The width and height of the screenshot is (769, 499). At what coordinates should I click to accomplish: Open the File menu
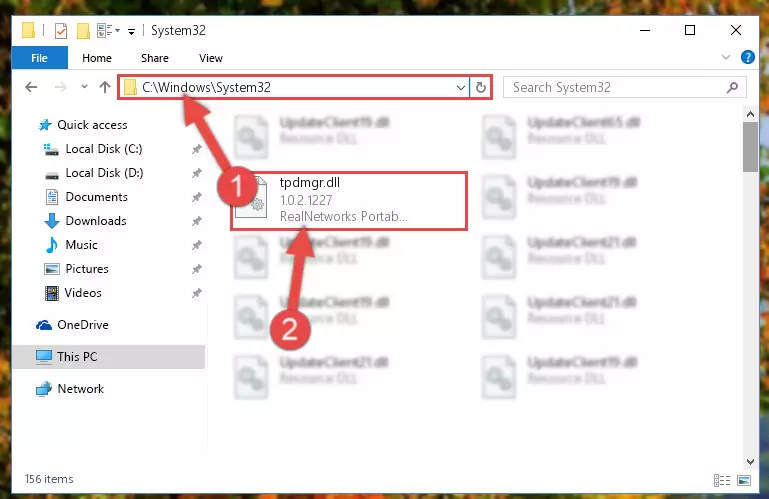tap(39, 58)
